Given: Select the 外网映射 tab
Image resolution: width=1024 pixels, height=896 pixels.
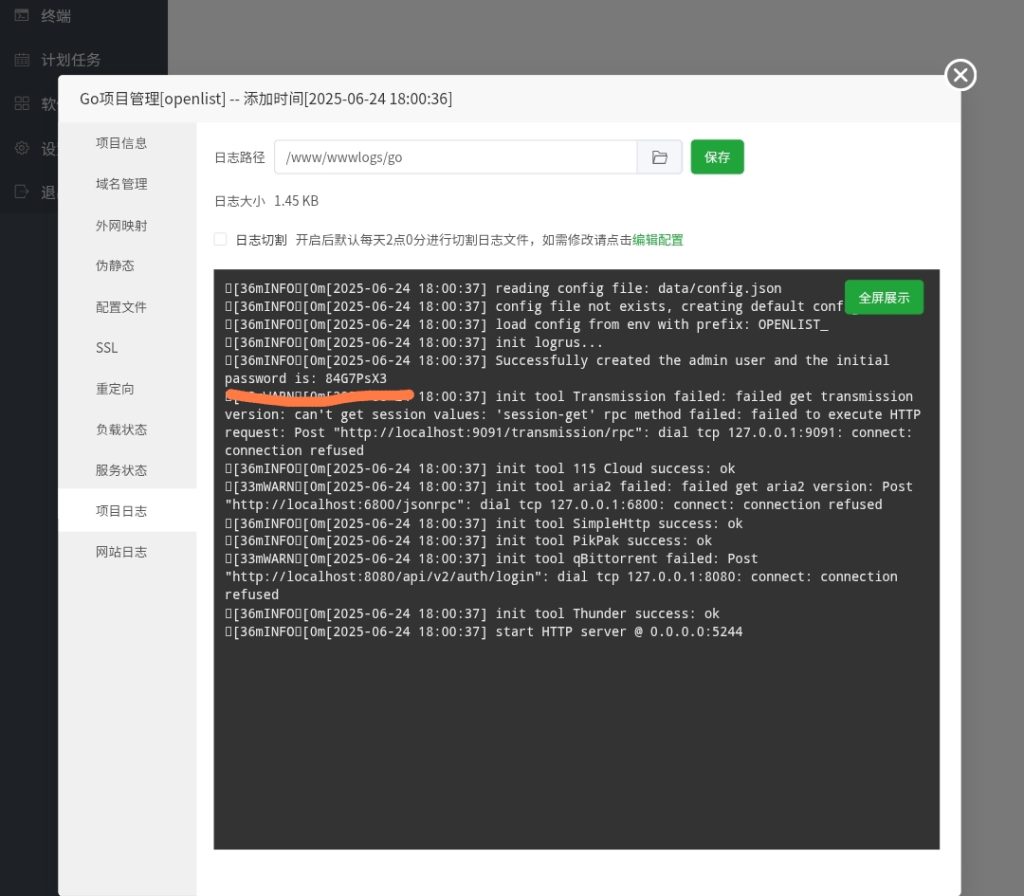Looking at the screenshot, I should click(120, 225).
